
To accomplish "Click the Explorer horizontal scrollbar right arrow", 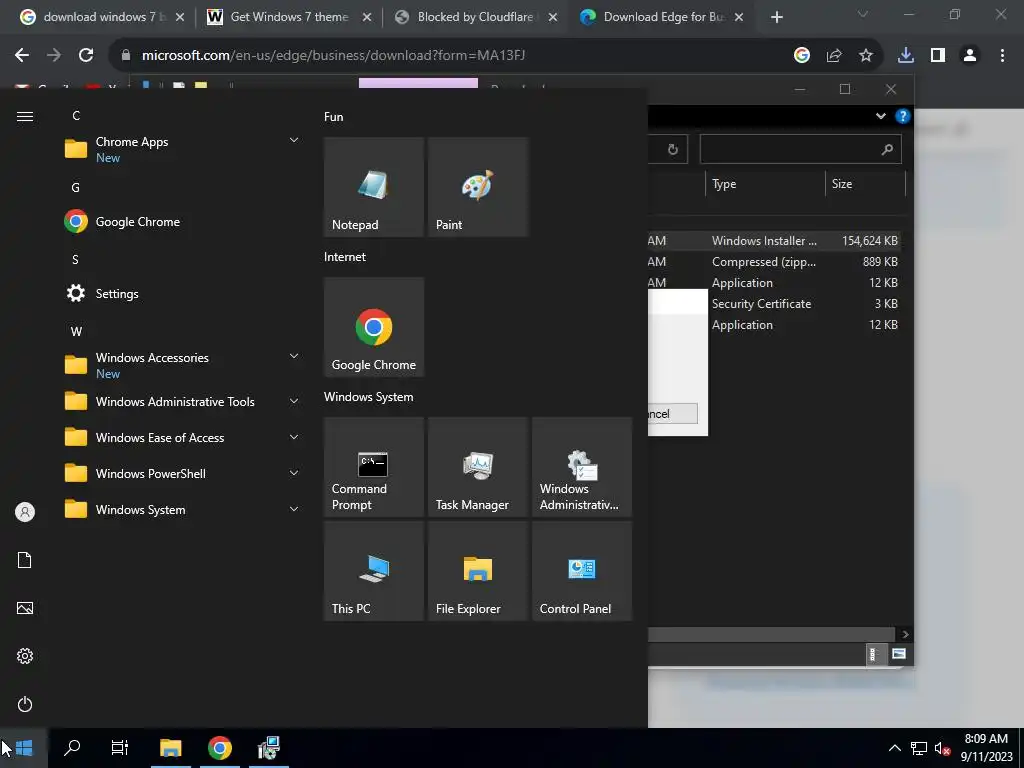I will pos(905,635).
